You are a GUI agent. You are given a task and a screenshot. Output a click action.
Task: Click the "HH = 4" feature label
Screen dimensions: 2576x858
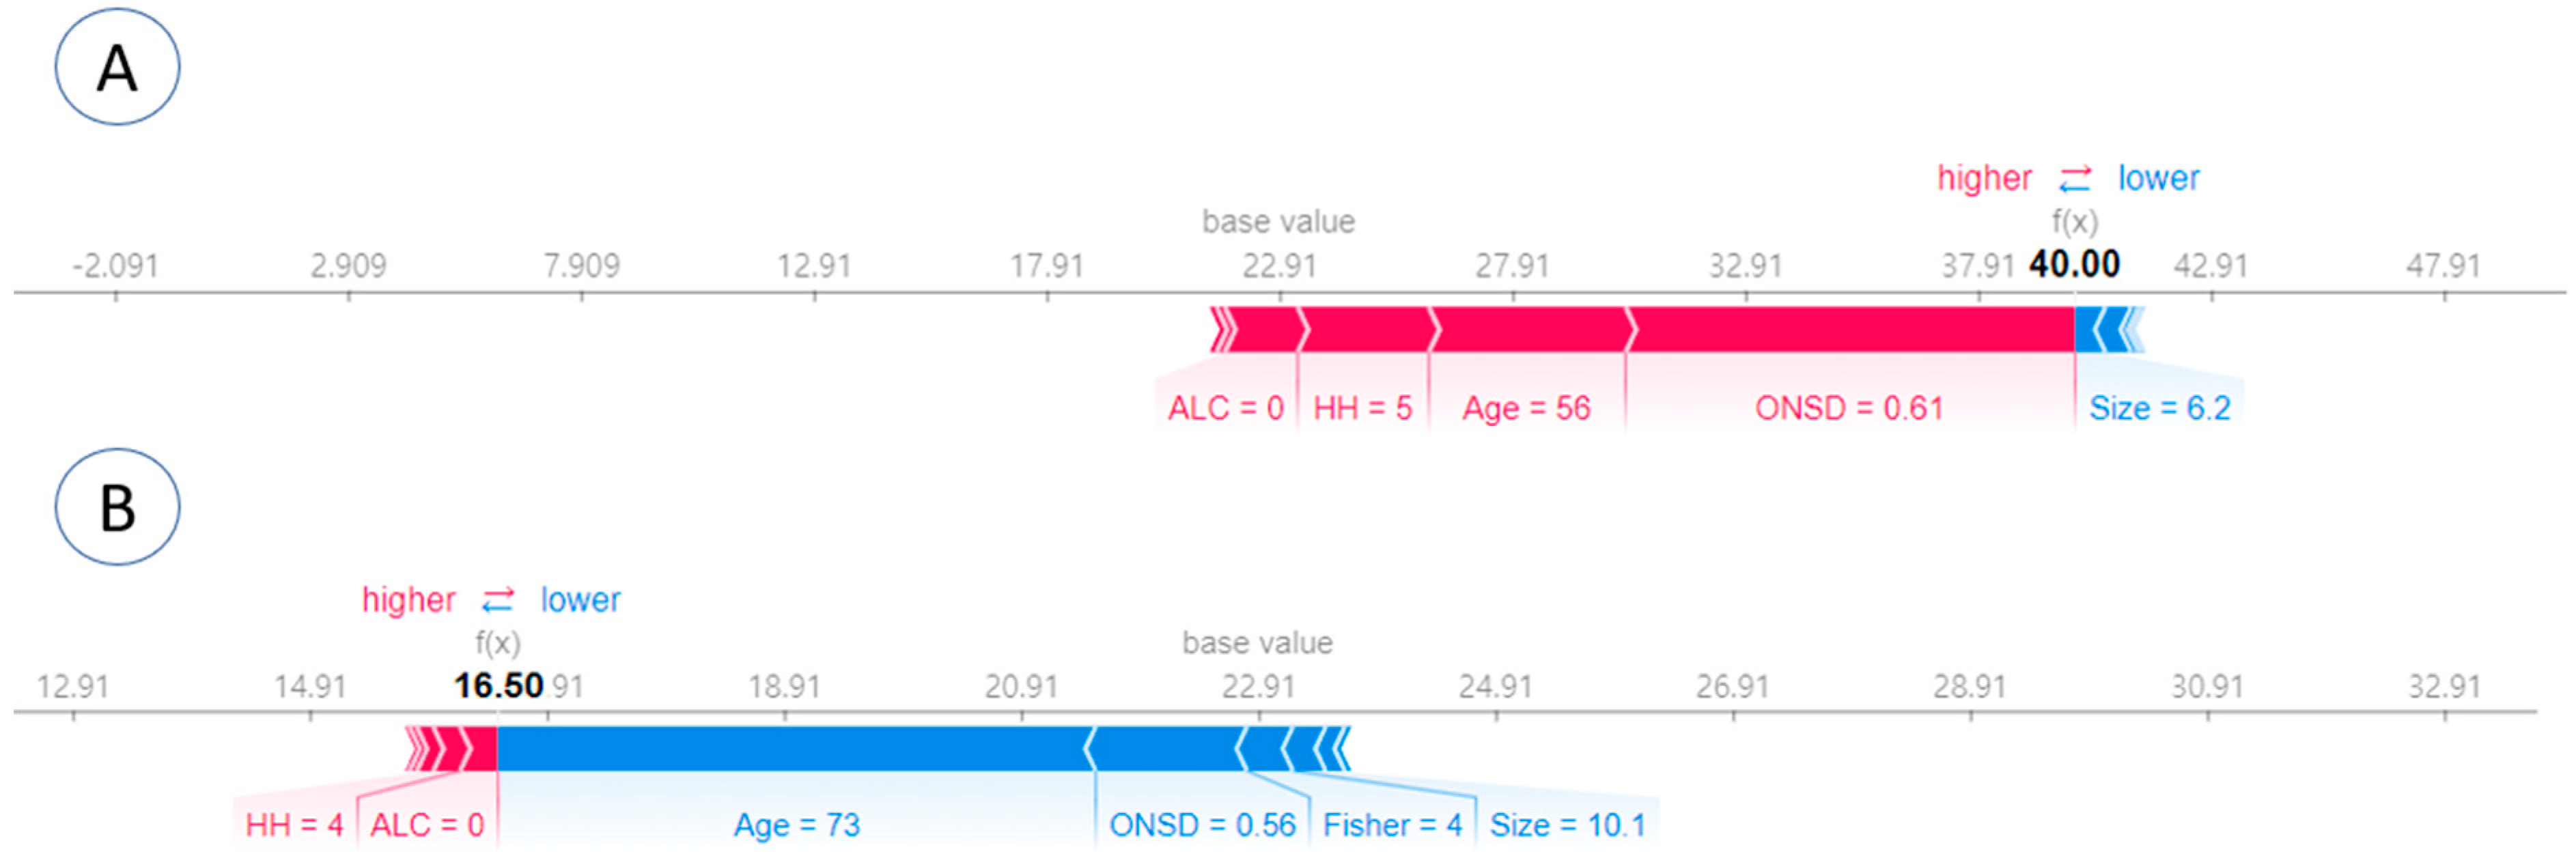(x=294, y=825)
